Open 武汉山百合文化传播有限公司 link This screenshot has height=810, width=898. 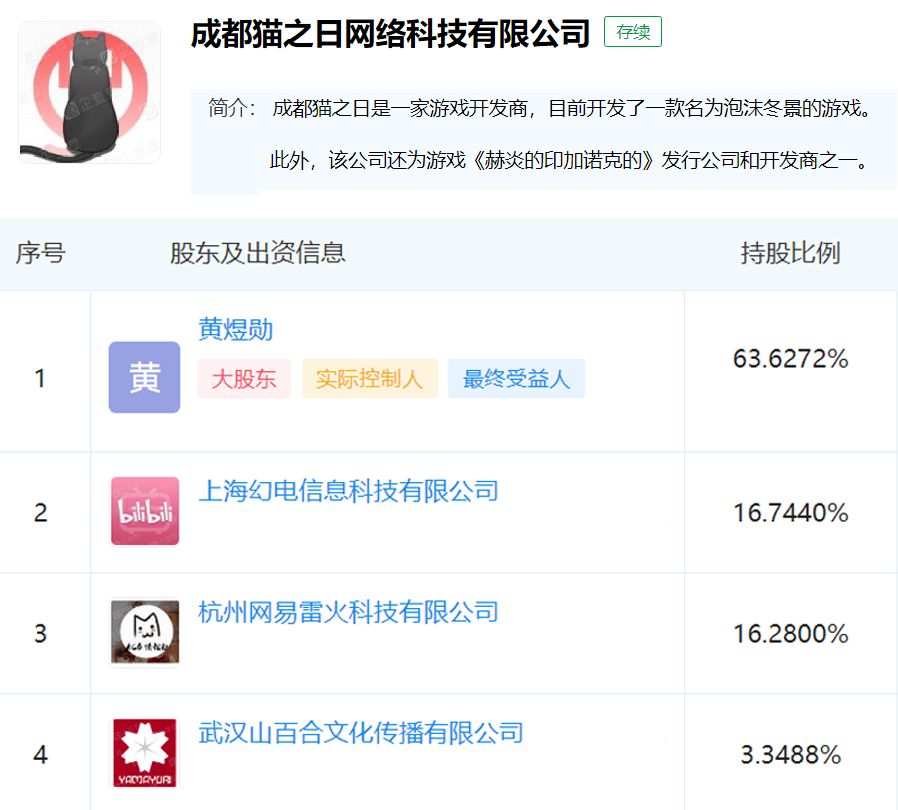[361, 733]
